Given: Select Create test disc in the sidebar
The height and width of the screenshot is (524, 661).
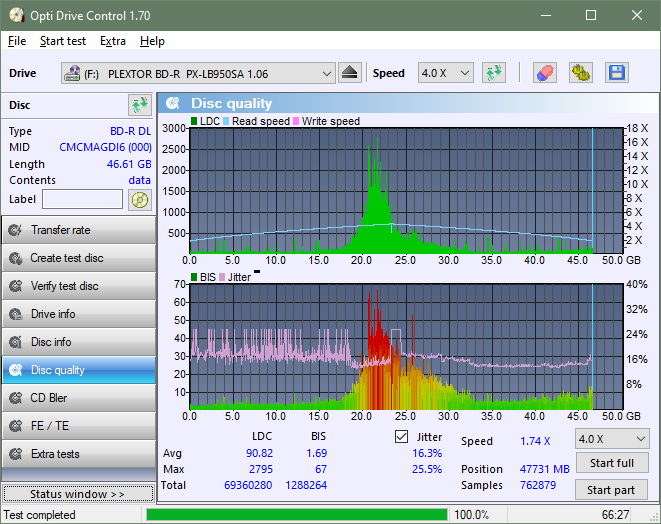Looking at the screenshot, I should [79, 258].
